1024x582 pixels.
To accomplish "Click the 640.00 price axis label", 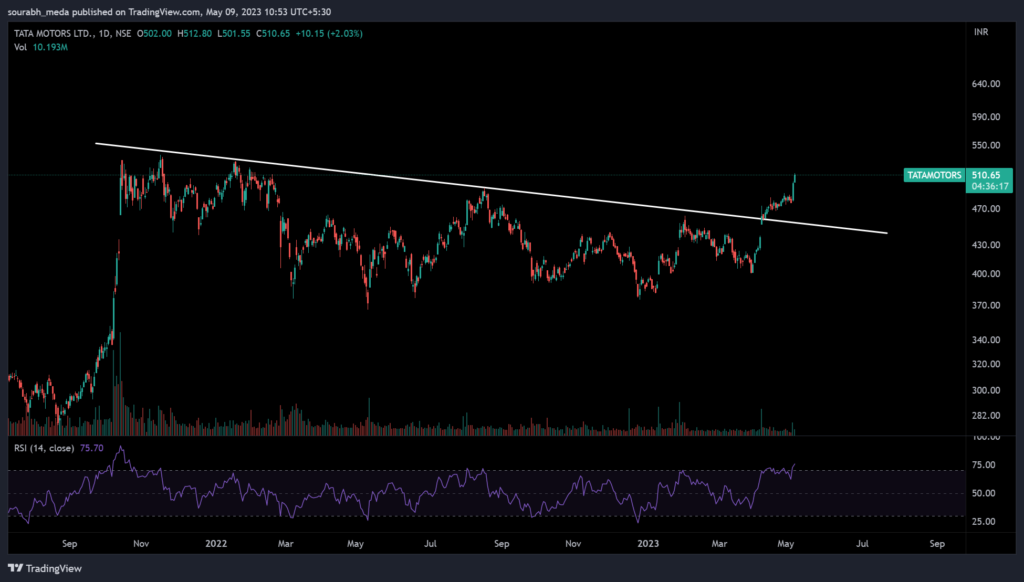I will click(986, 84).
